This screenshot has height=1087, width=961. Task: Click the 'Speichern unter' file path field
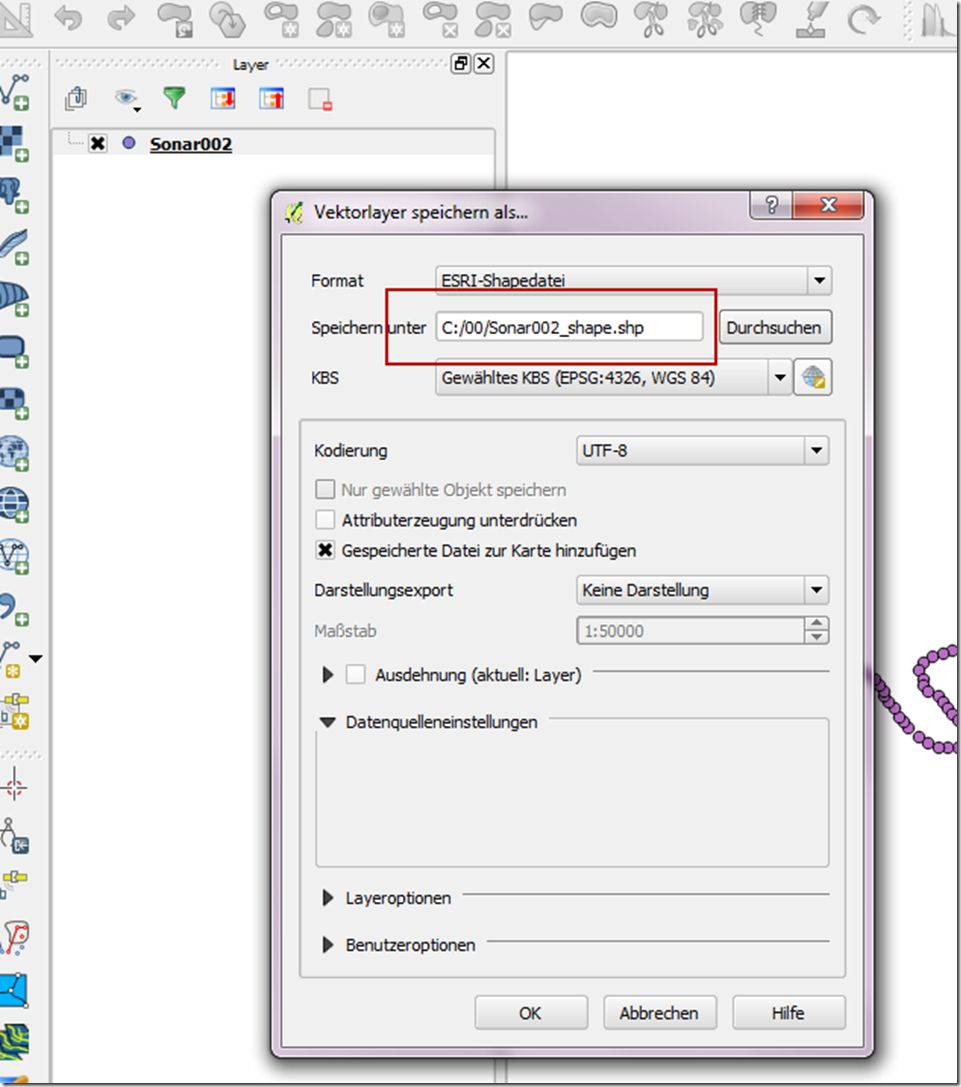(568, 327)
